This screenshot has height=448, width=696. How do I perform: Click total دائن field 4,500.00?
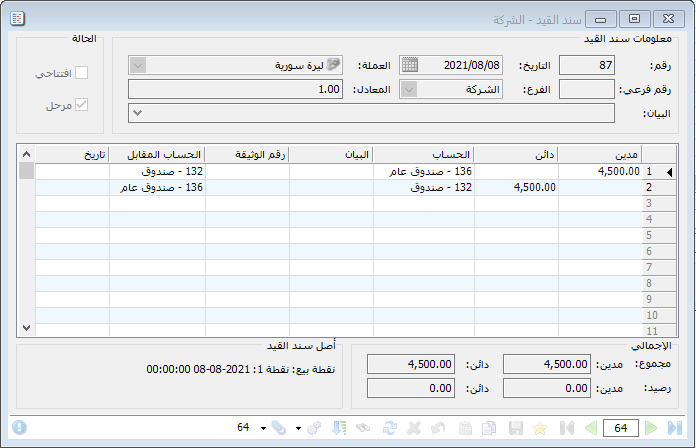[411, 364]
